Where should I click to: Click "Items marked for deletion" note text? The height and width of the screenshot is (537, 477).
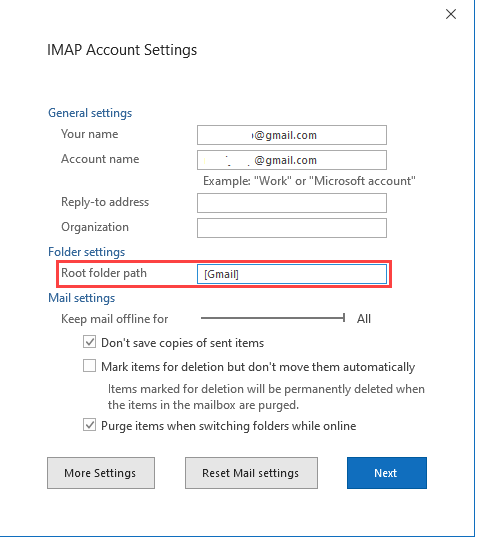pos(266,397)
